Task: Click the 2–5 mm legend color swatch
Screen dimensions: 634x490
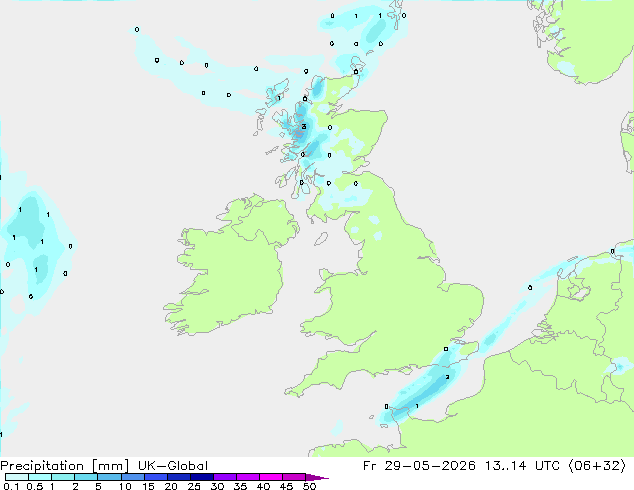Action: (86, 477)
